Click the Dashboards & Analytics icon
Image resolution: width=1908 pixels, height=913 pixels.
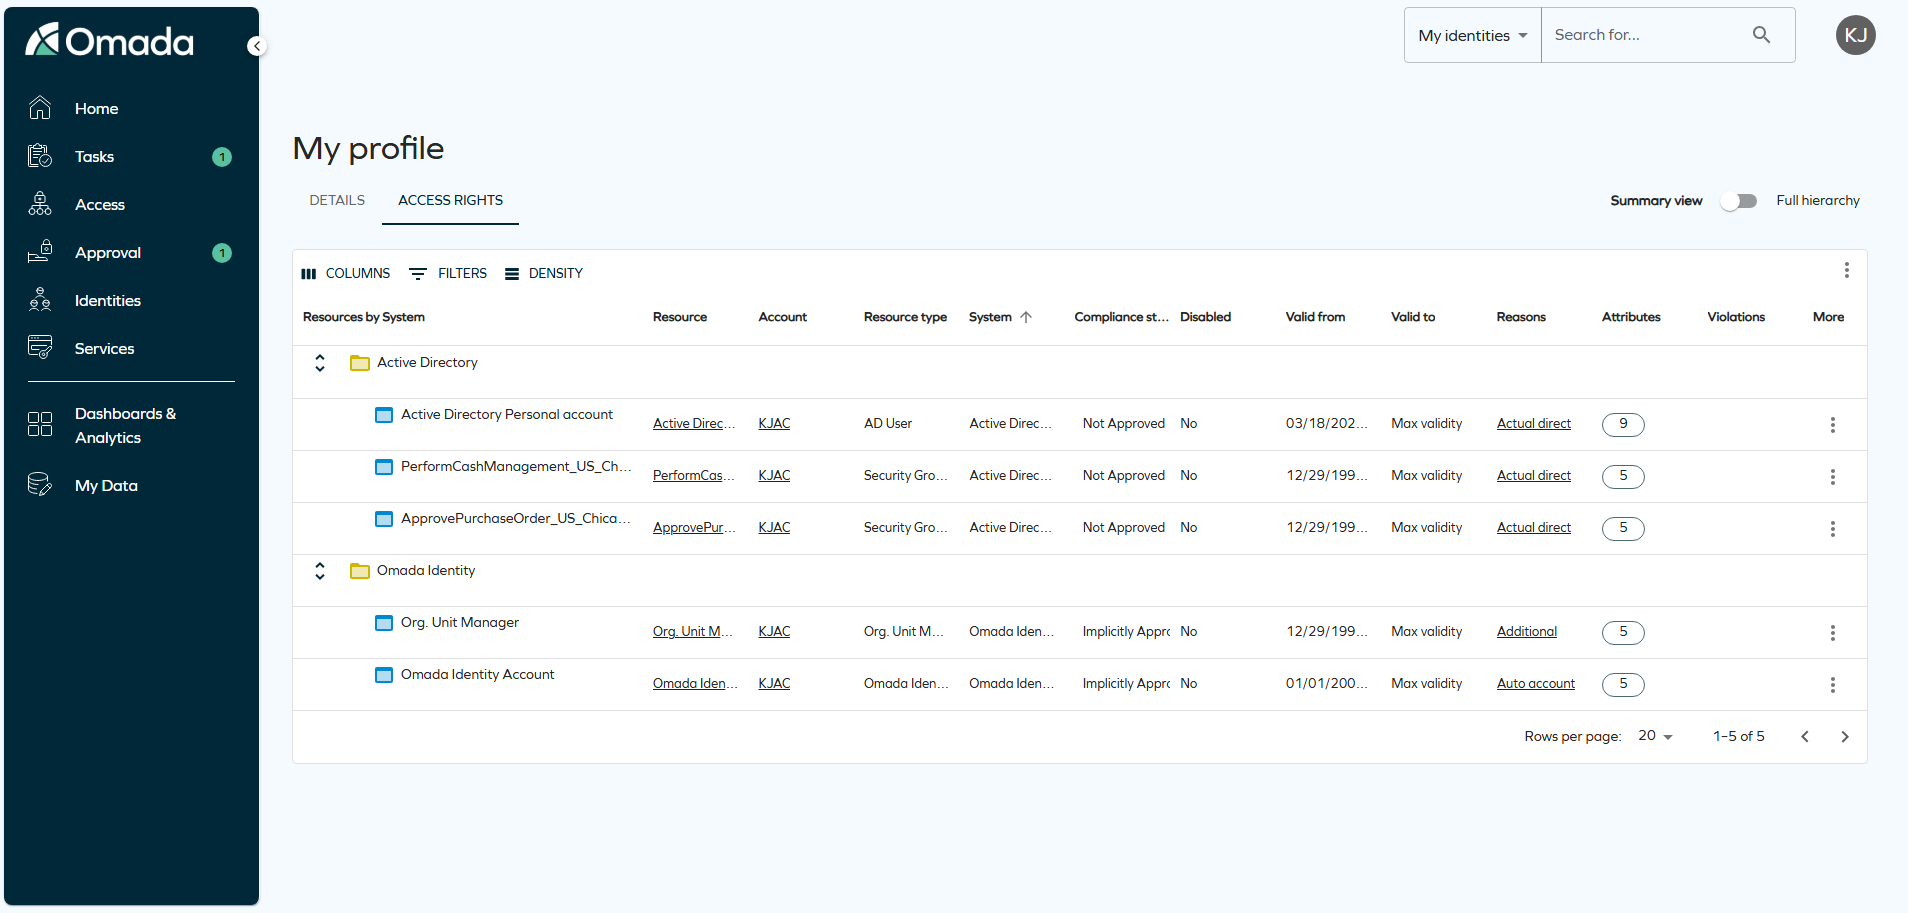point(40,425)
